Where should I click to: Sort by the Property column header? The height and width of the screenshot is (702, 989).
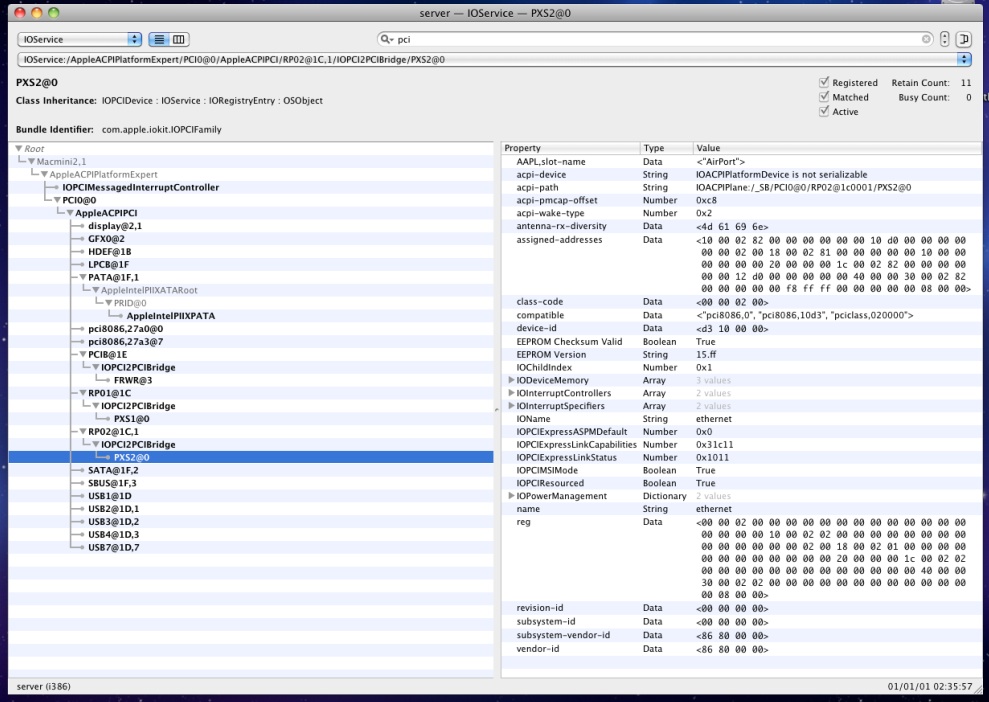coord(571,148)
